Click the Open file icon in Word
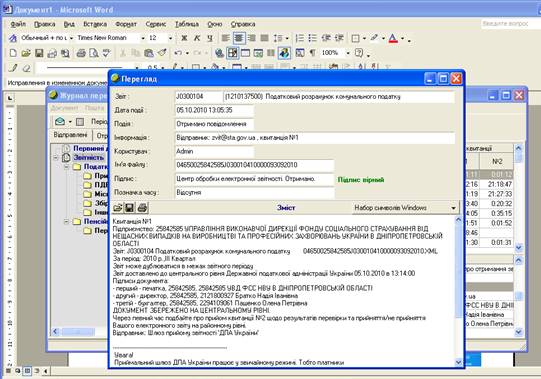The height and width of the screenshot is (379, 541). [x=26, y=53]
